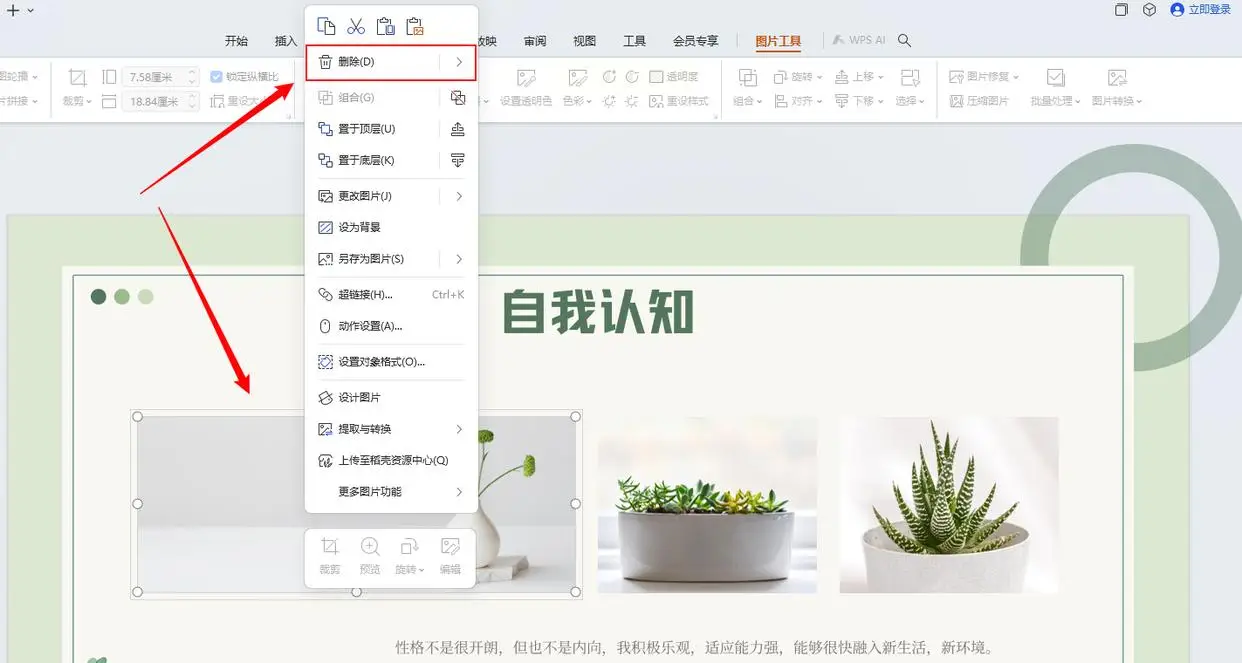Click the Paste icon atop the context menu
Screen dimensions: 1242x663
tap(386, 27)
